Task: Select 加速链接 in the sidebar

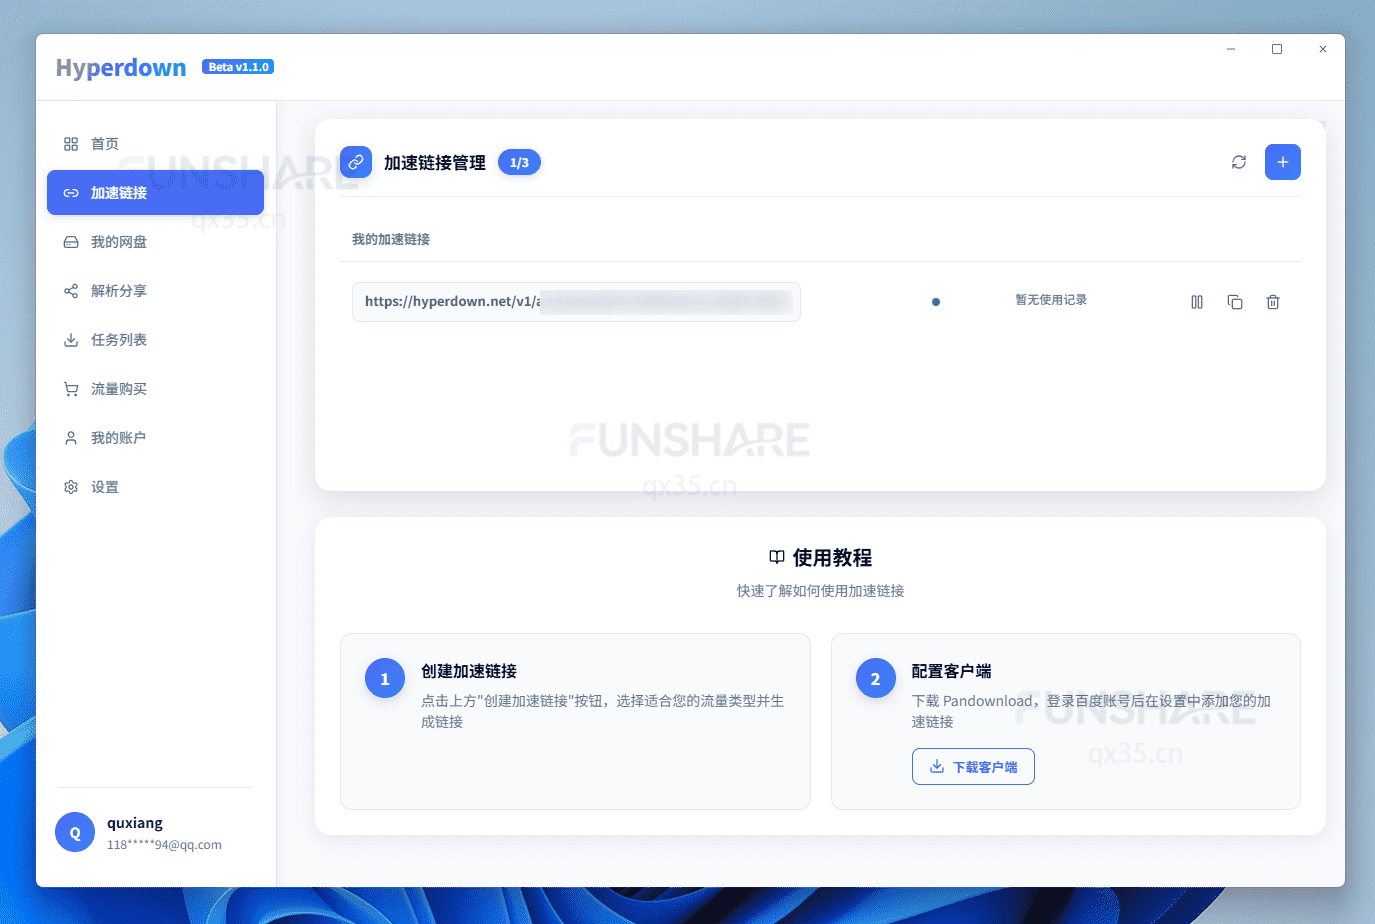Action: (x=155, y=193)
